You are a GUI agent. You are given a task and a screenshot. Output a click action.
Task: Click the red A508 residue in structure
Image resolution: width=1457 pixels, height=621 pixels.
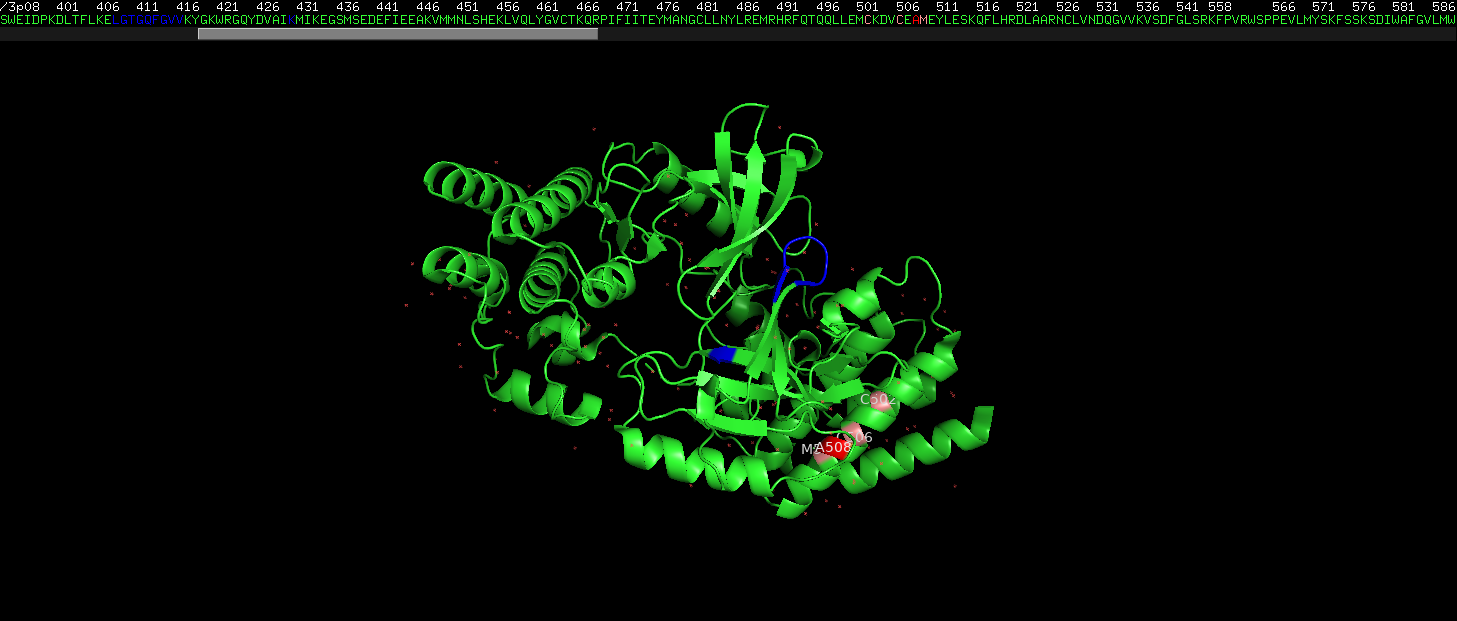tap(832, 447)
